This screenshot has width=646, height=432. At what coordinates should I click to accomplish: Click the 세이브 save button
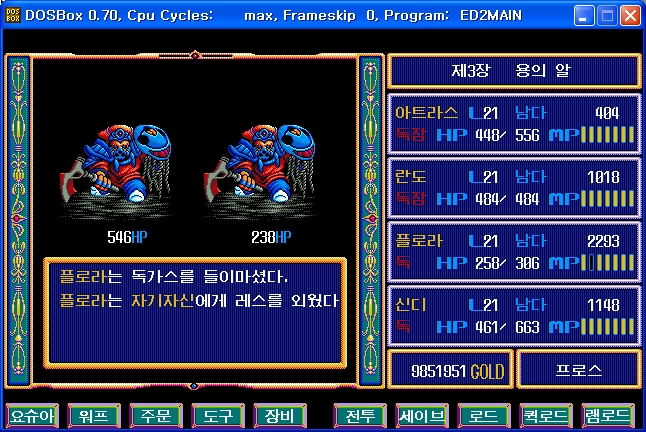click(422, 416)
